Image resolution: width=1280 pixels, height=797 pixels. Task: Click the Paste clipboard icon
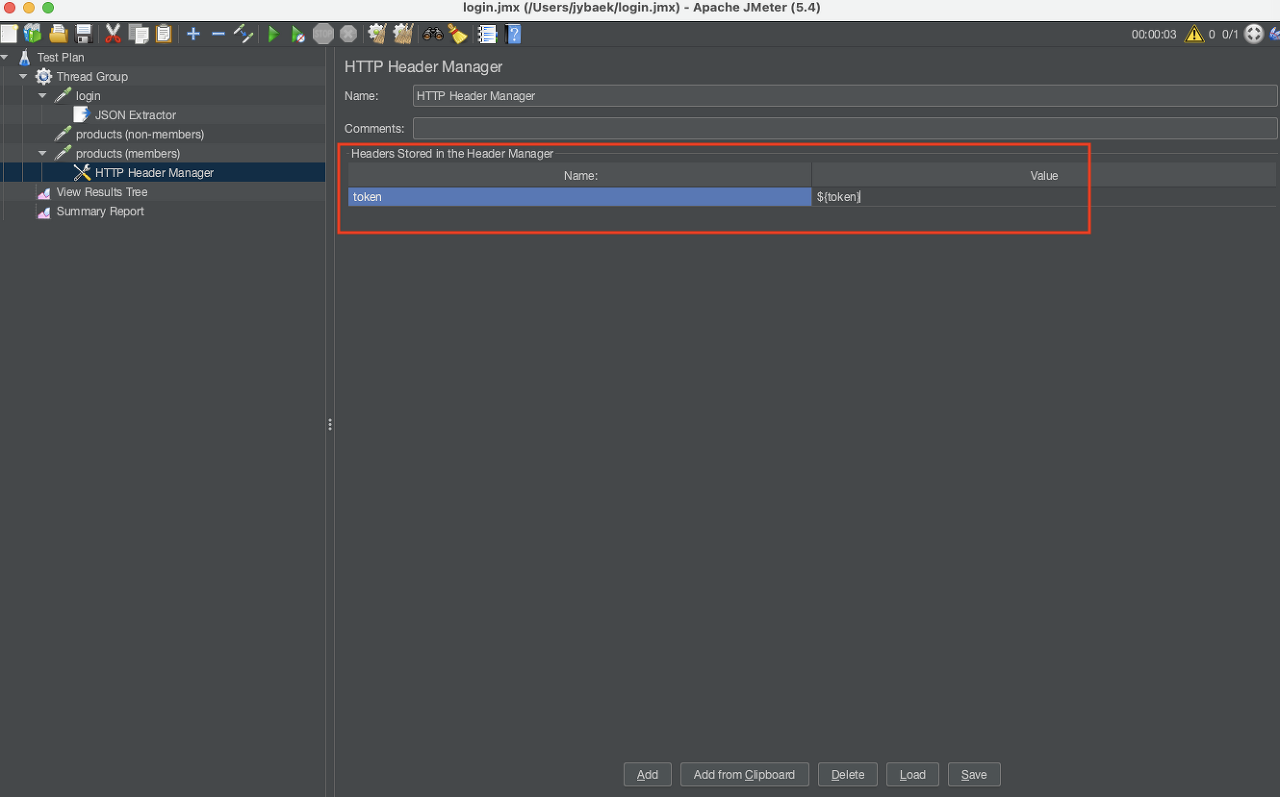[163, 34]
